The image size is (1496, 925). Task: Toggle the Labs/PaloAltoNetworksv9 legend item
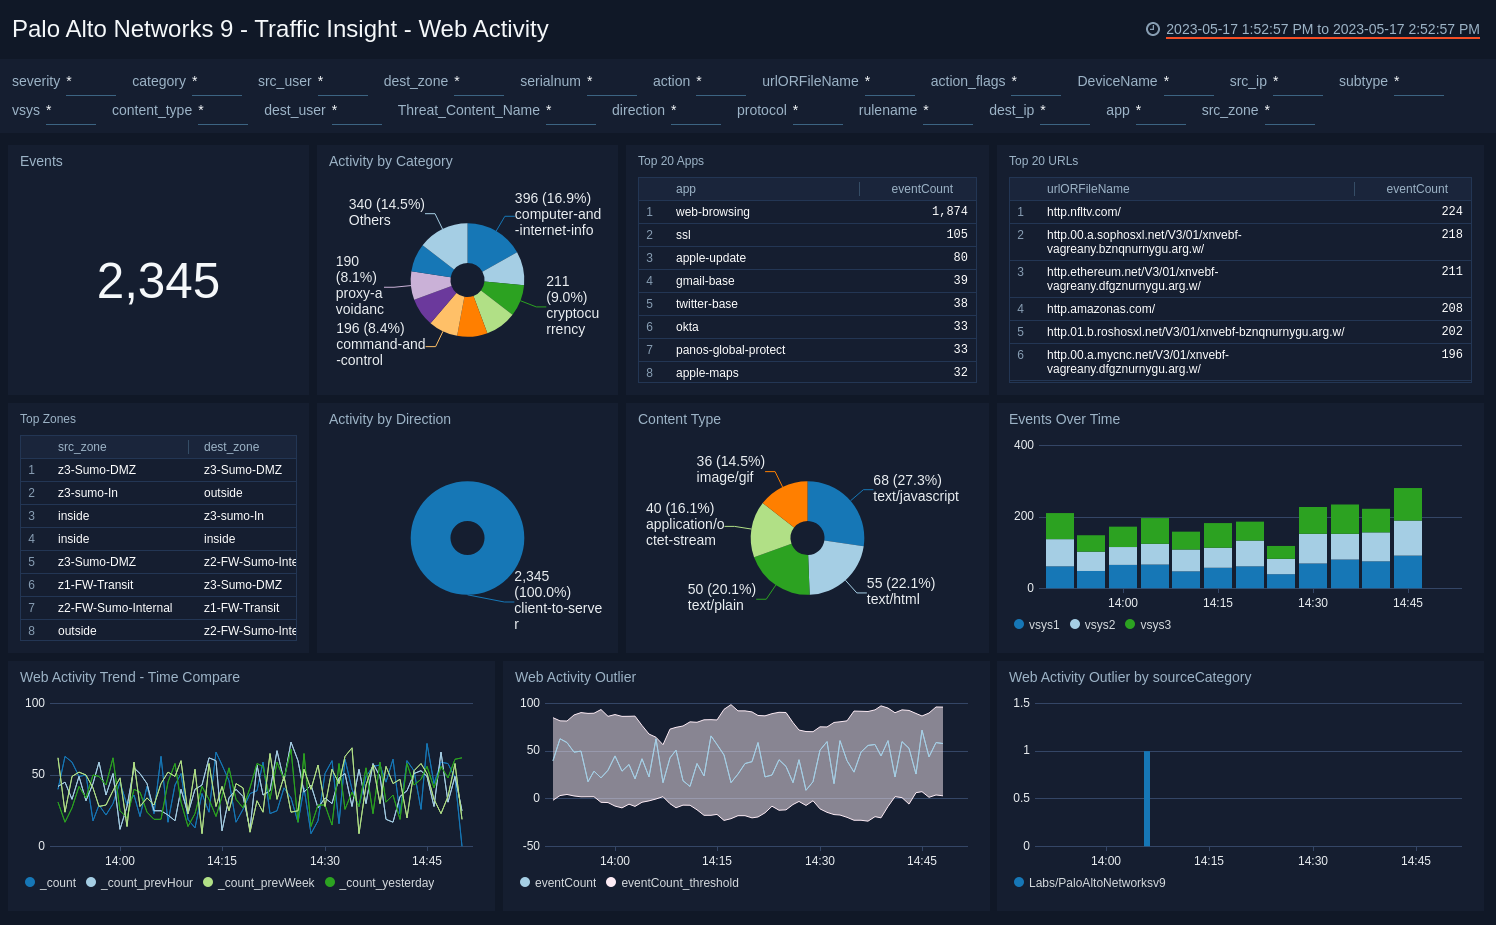tap(1091, 882)
